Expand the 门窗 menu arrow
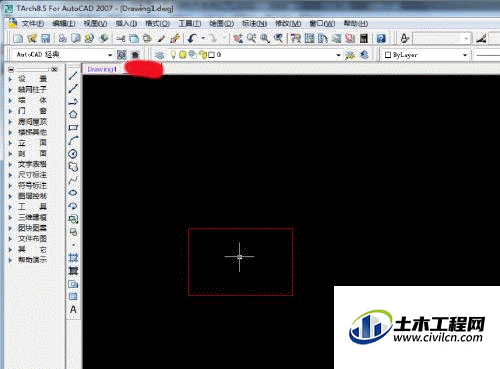The height and width of the screenshot is (369, 500). pos(10,111)
